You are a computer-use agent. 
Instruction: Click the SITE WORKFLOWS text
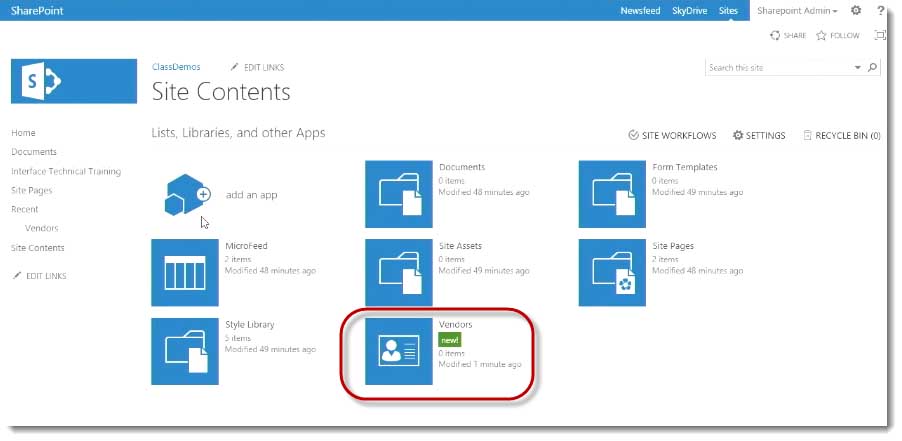pyautogui.click(x=679, y=136)
